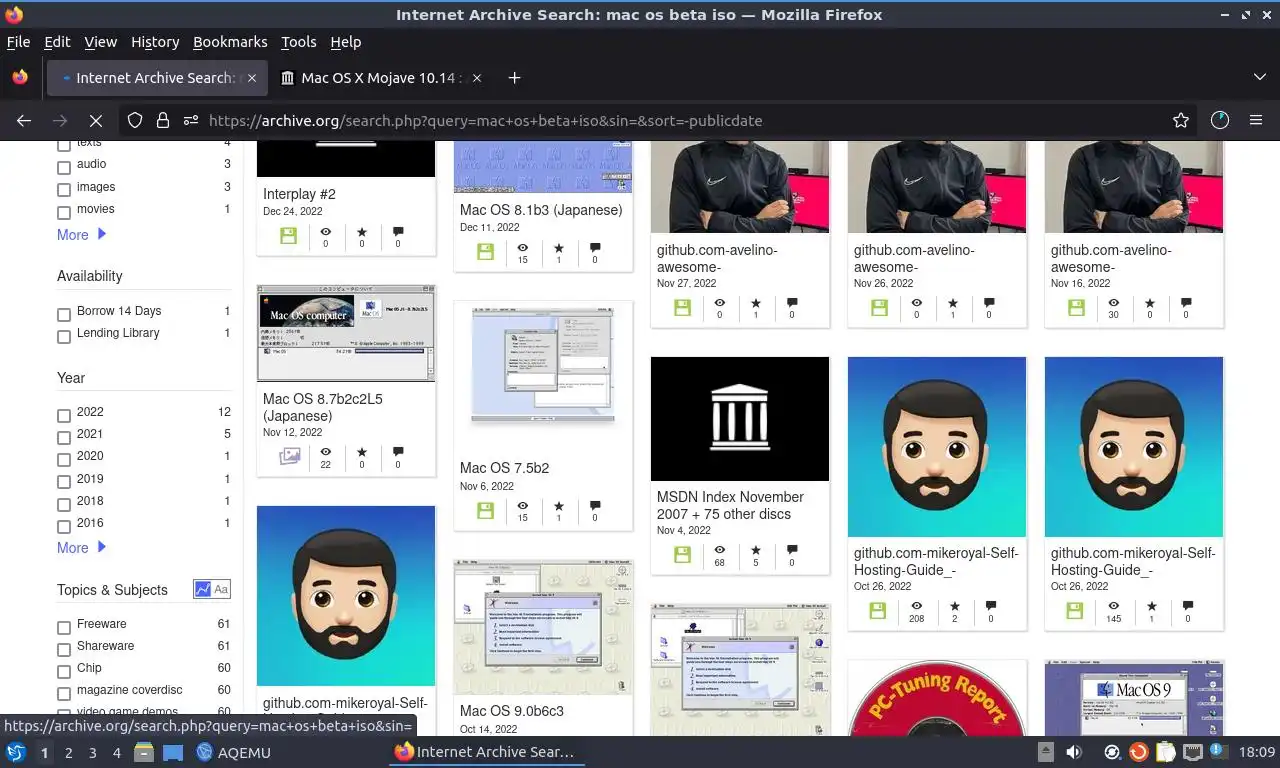This screenshot has width=1280, height=768.
Task: Click the favorites star on the Nov 16 github.com-avelino item
Action: tap(1149, 302)
